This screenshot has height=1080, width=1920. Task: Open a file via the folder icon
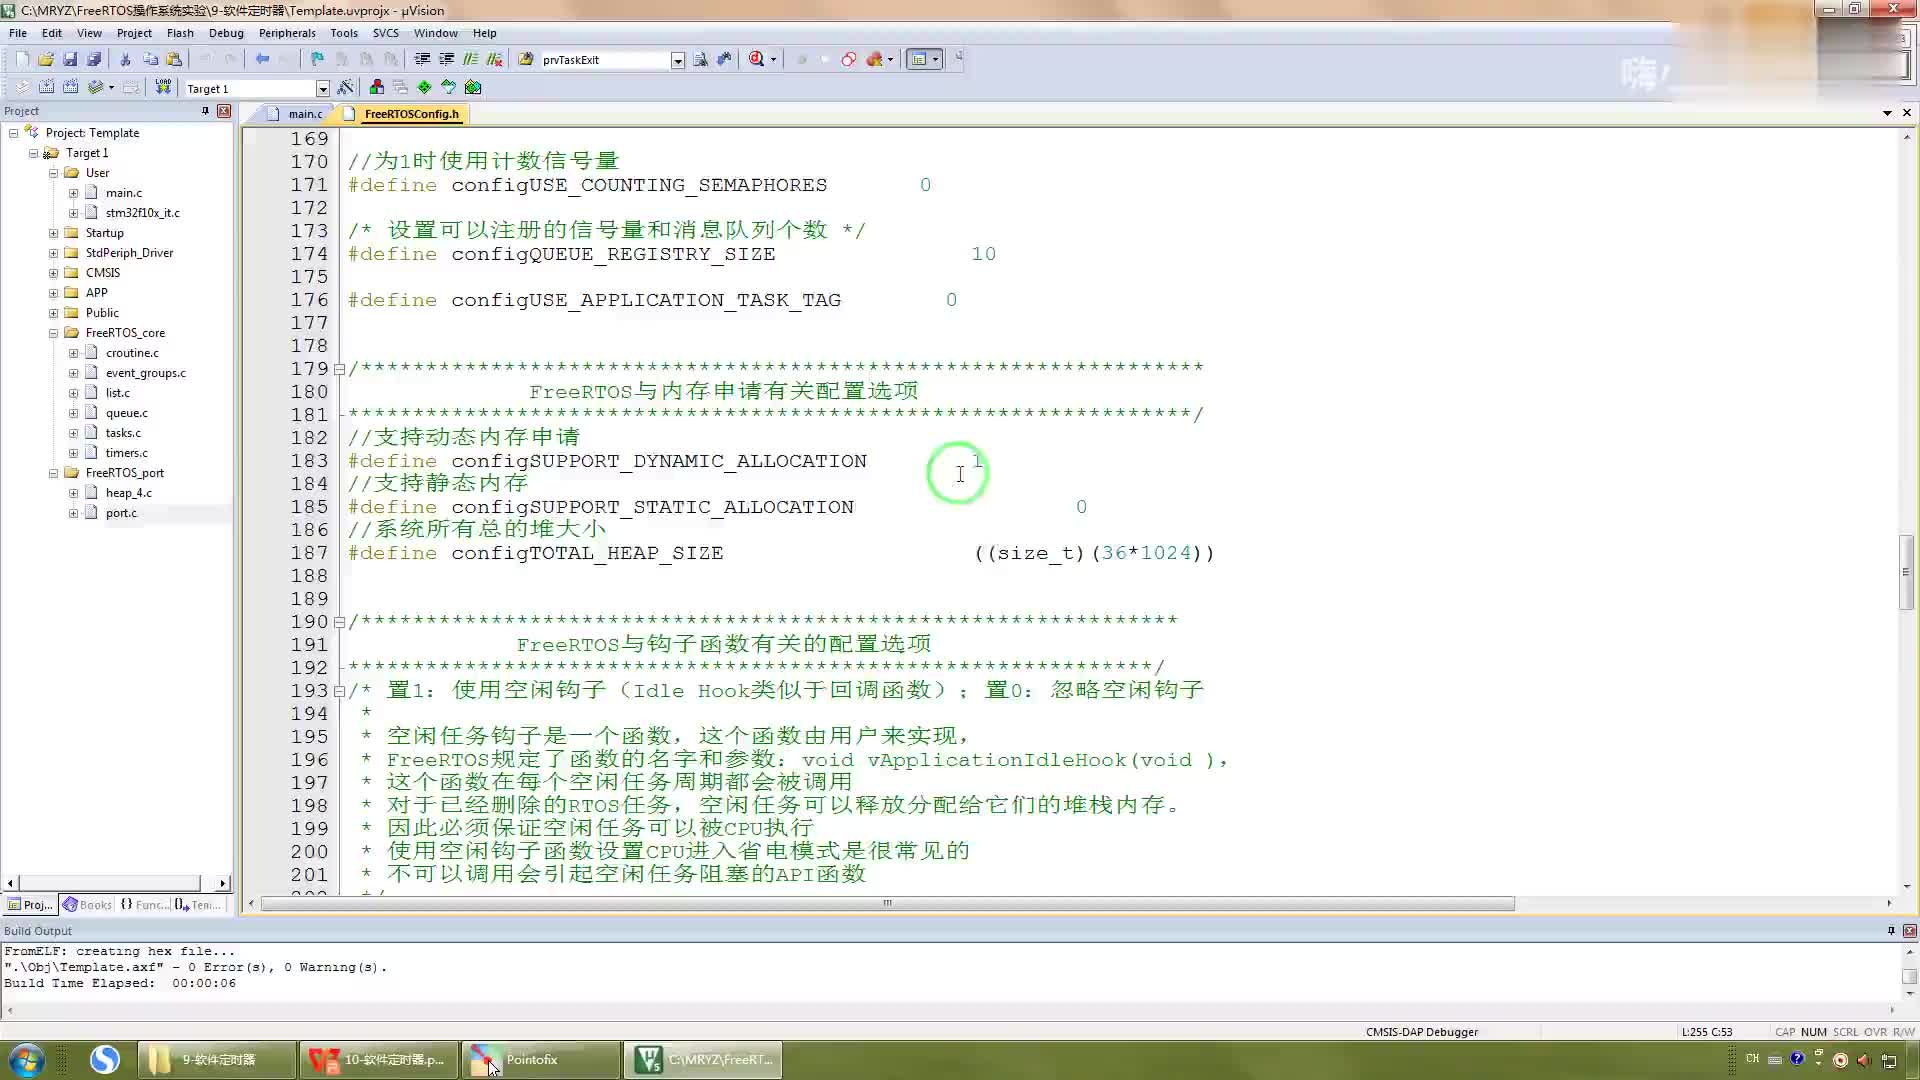[46, 59]
